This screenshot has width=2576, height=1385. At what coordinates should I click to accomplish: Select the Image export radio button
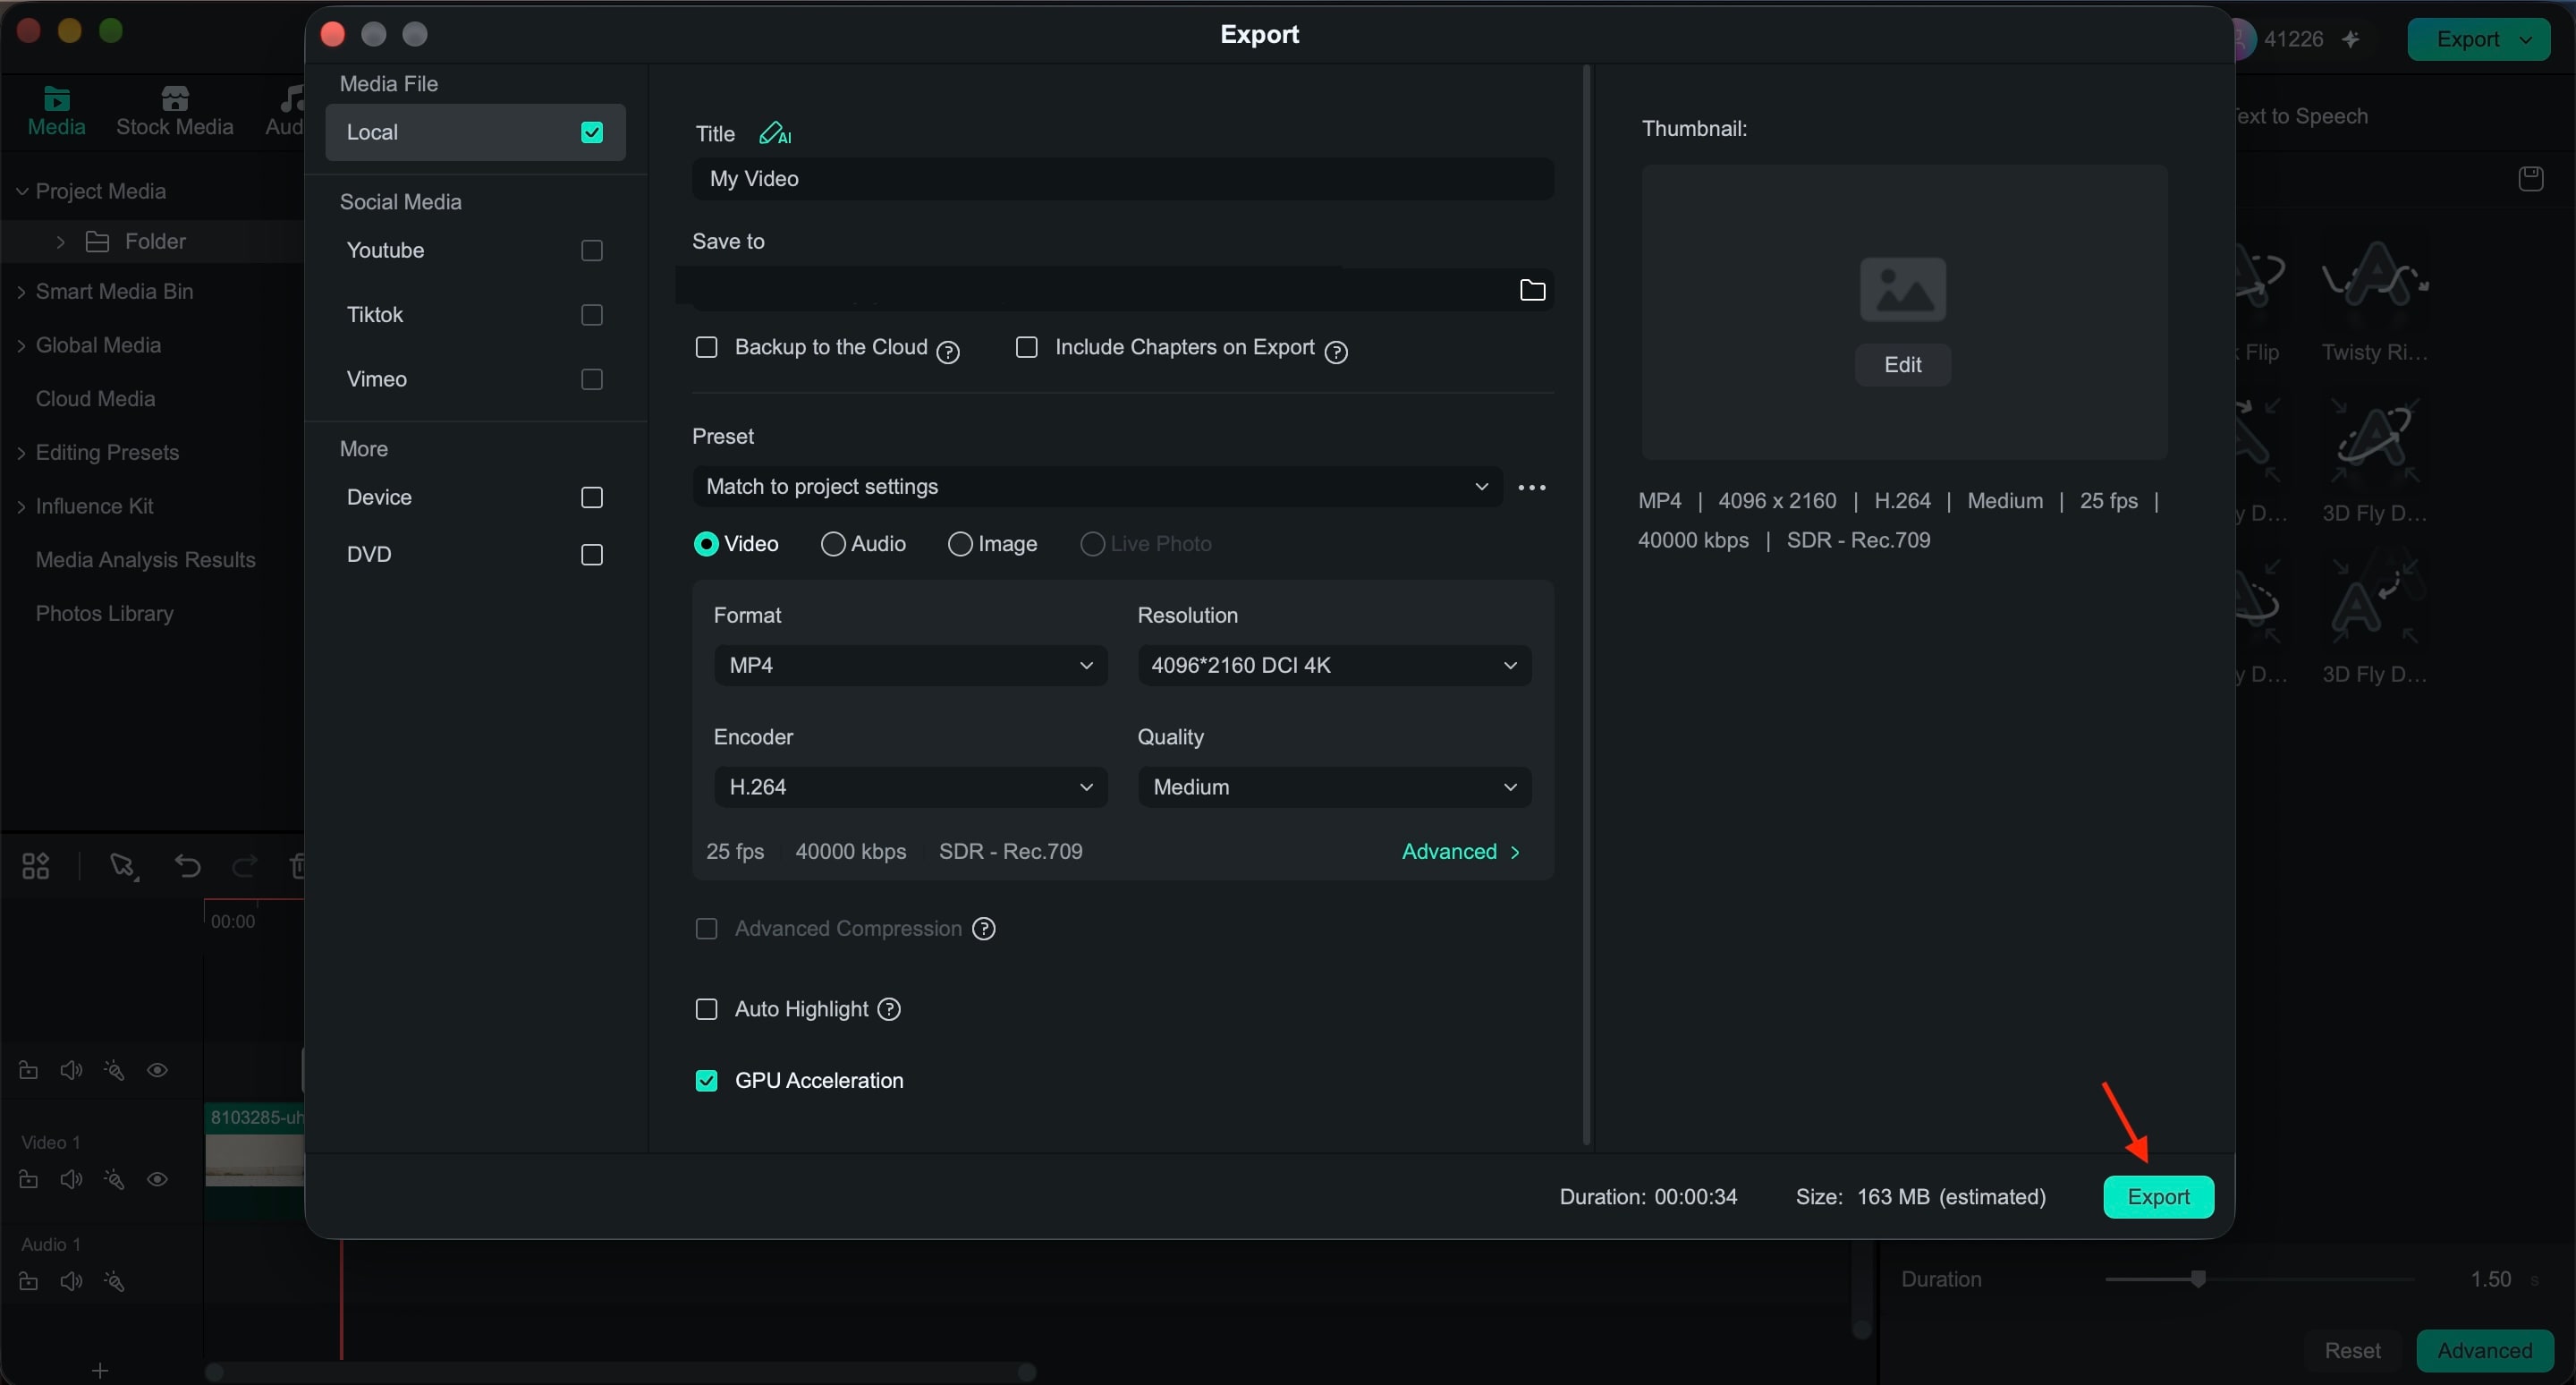point(960,543)
